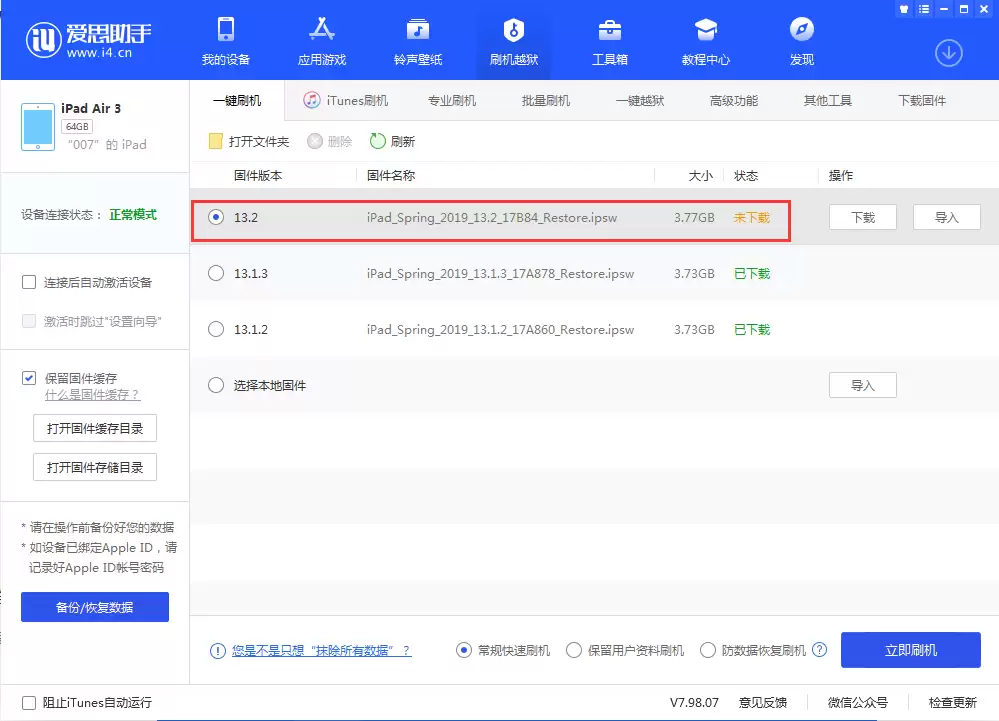999x721 pixels.
Task: Open the title bar list menu icon
Action: (x=924, y=9)
